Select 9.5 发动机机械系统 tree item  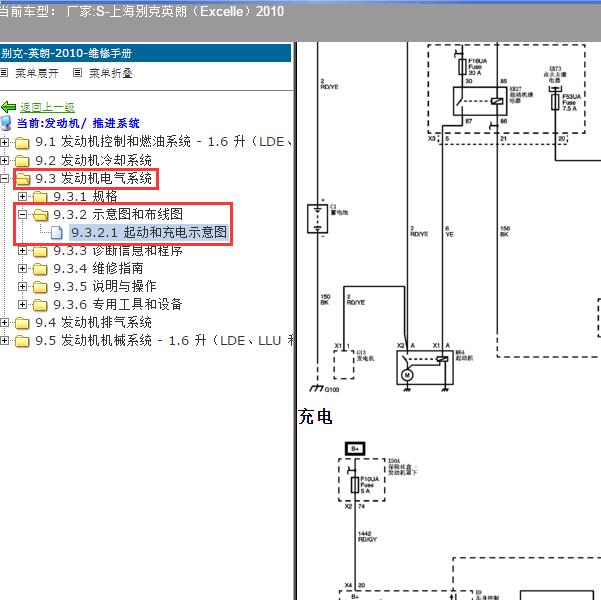[164, 340]
